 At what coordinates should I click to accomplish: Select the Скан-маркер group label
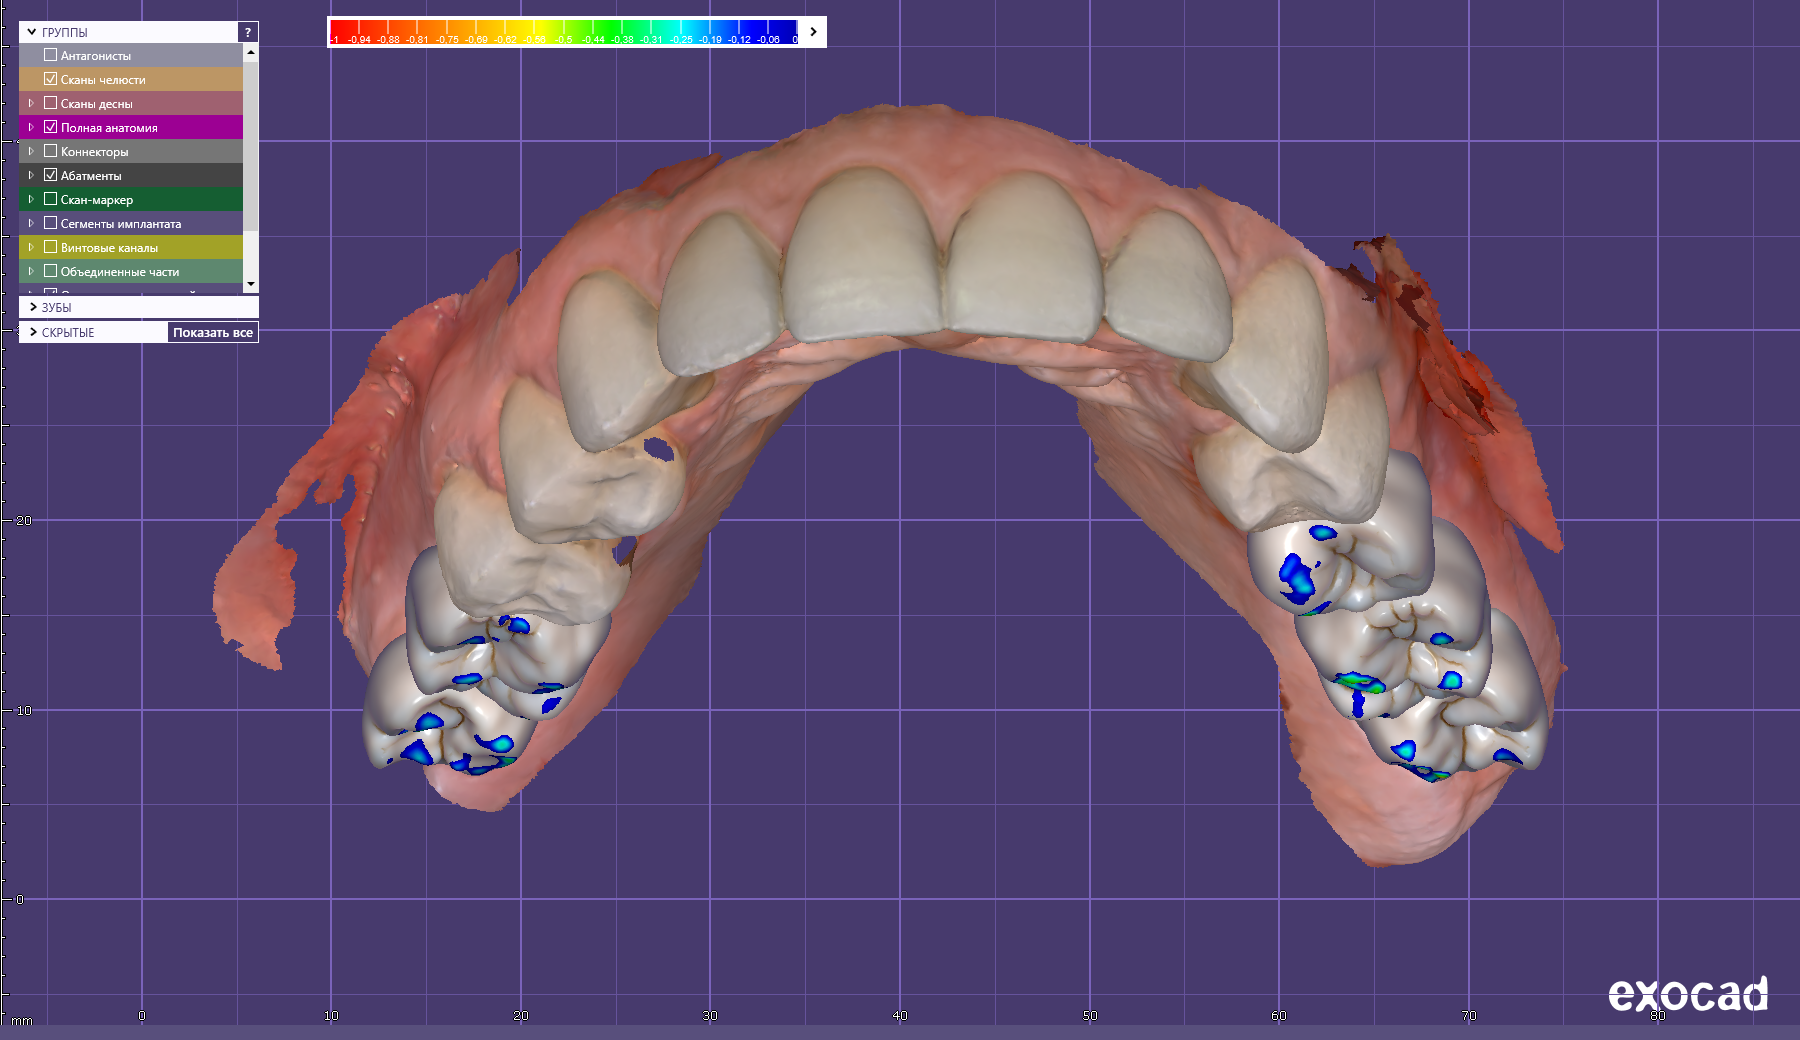click(97, 200)
